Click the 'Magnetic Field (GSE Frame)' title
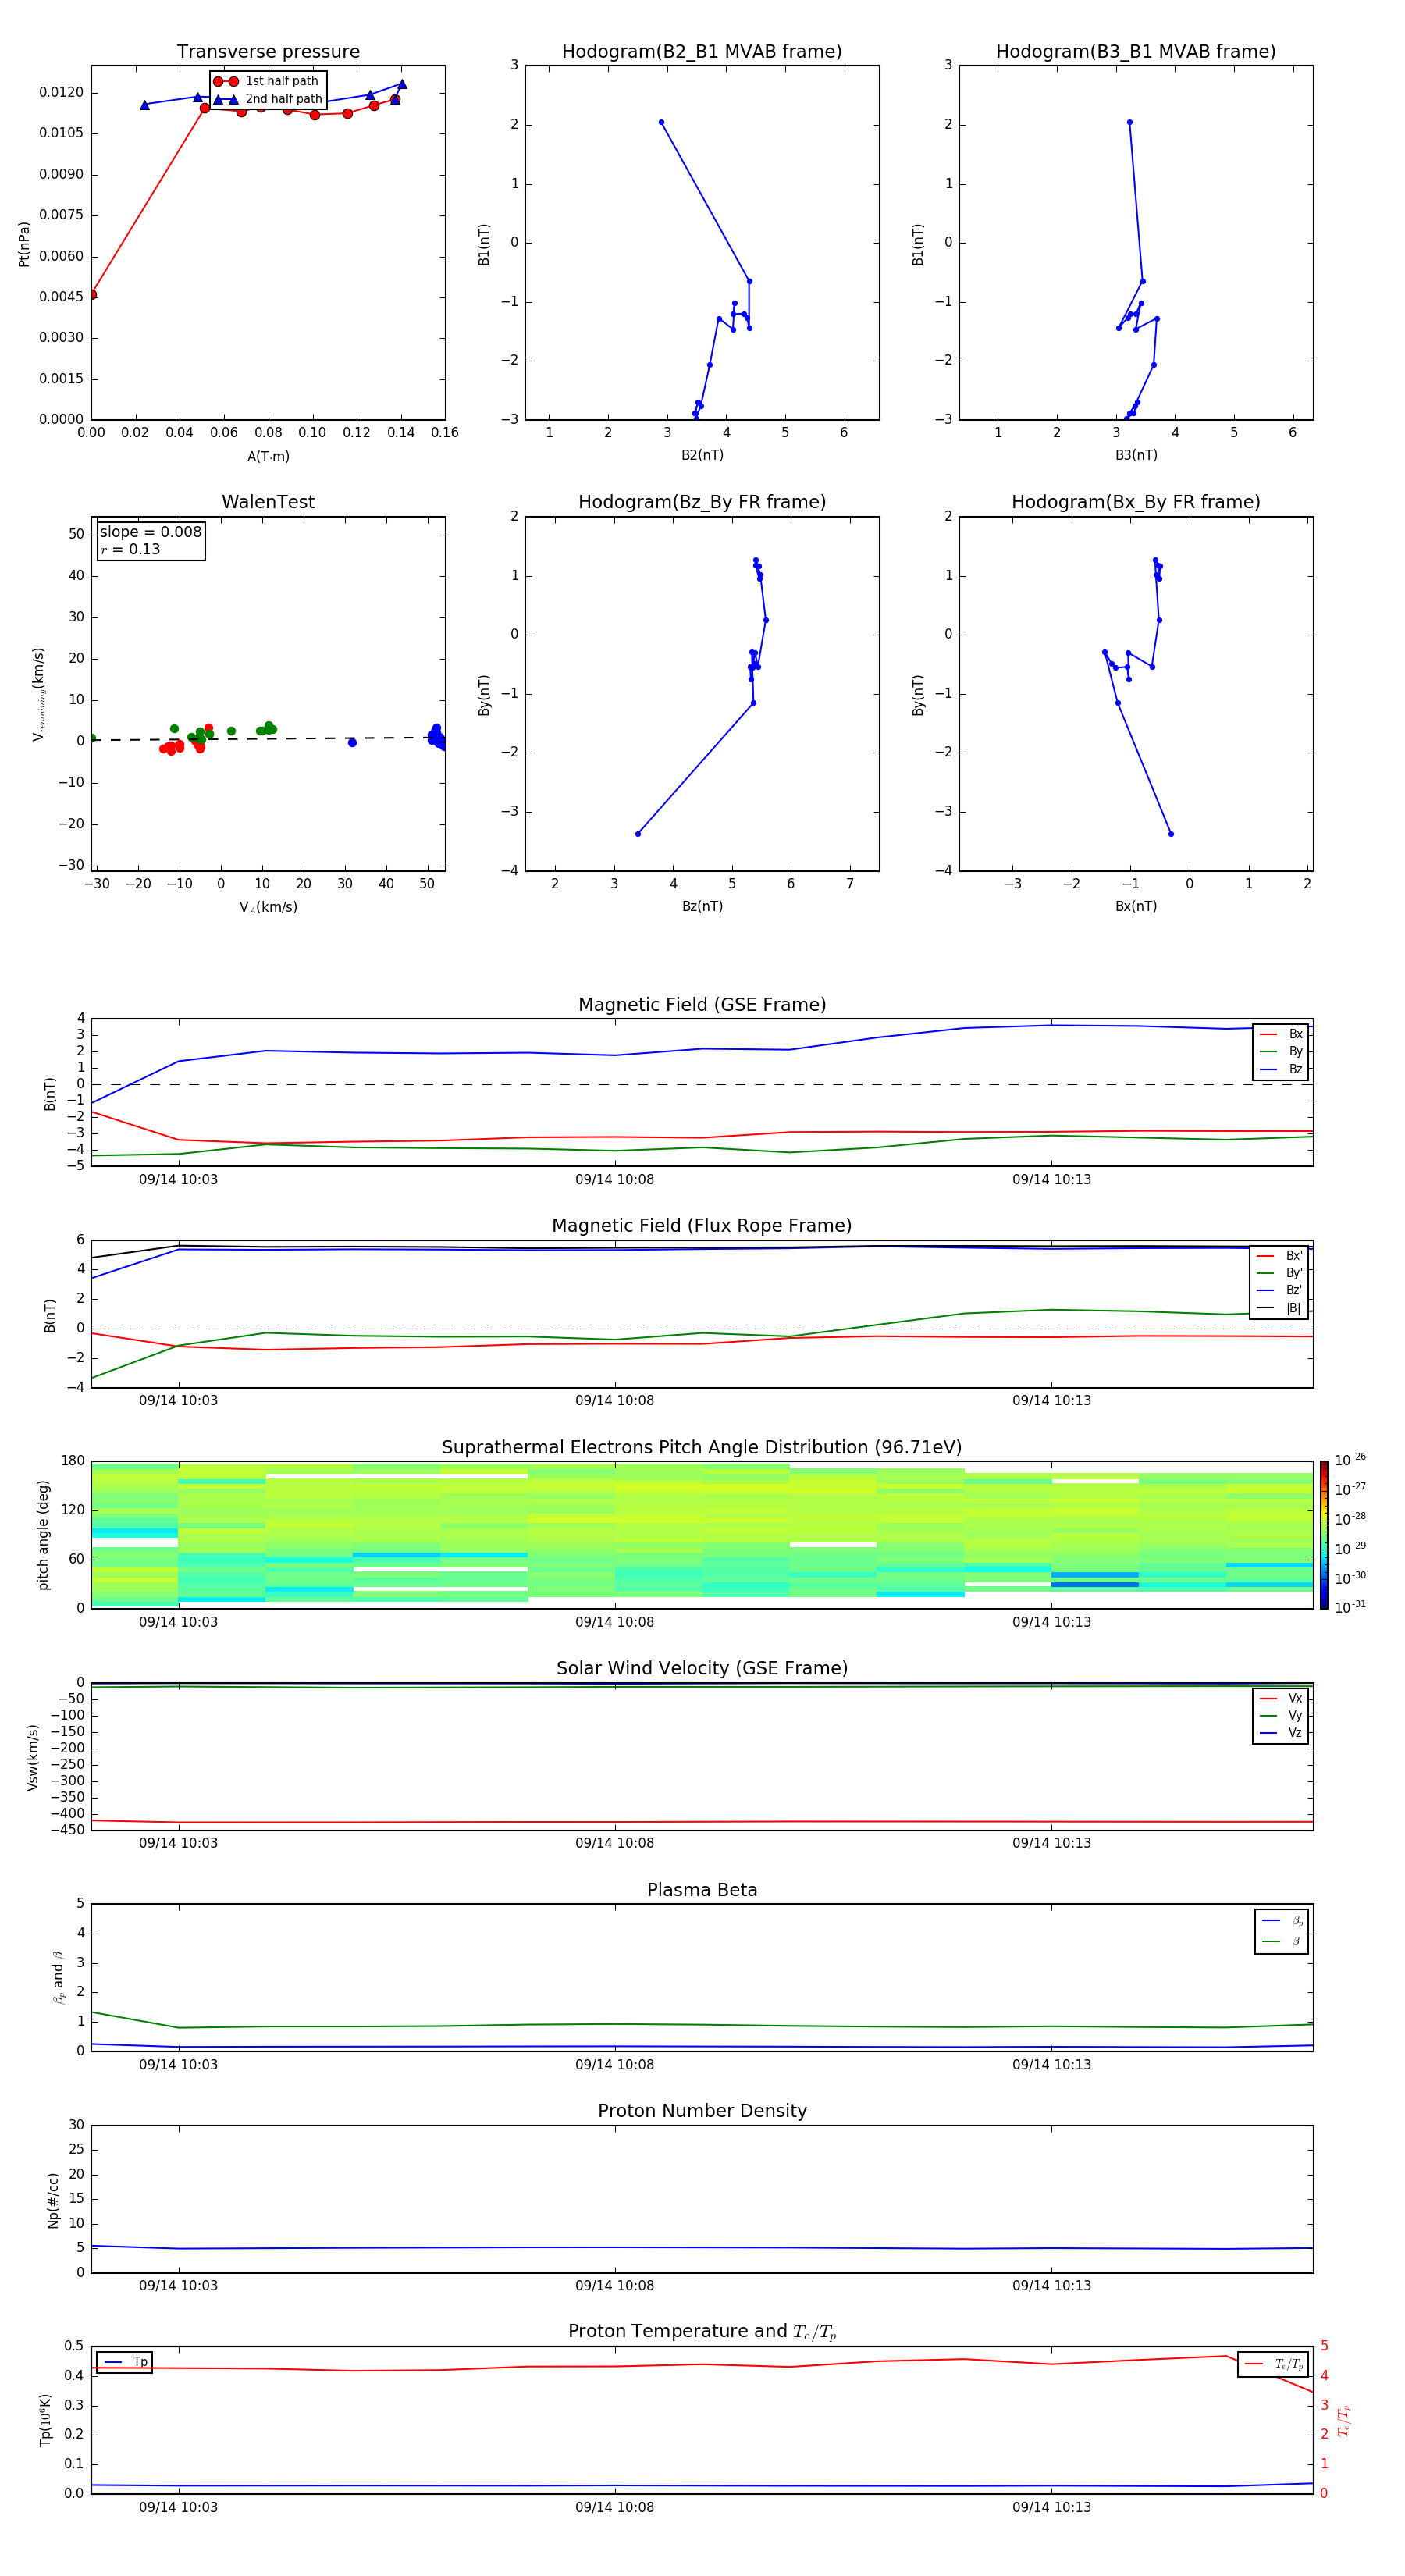Viewport: 1405px width, 2576px height. point(702,1005)
